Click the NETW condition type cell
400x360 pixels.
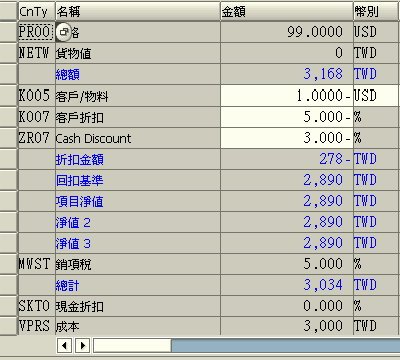[36, 53]
